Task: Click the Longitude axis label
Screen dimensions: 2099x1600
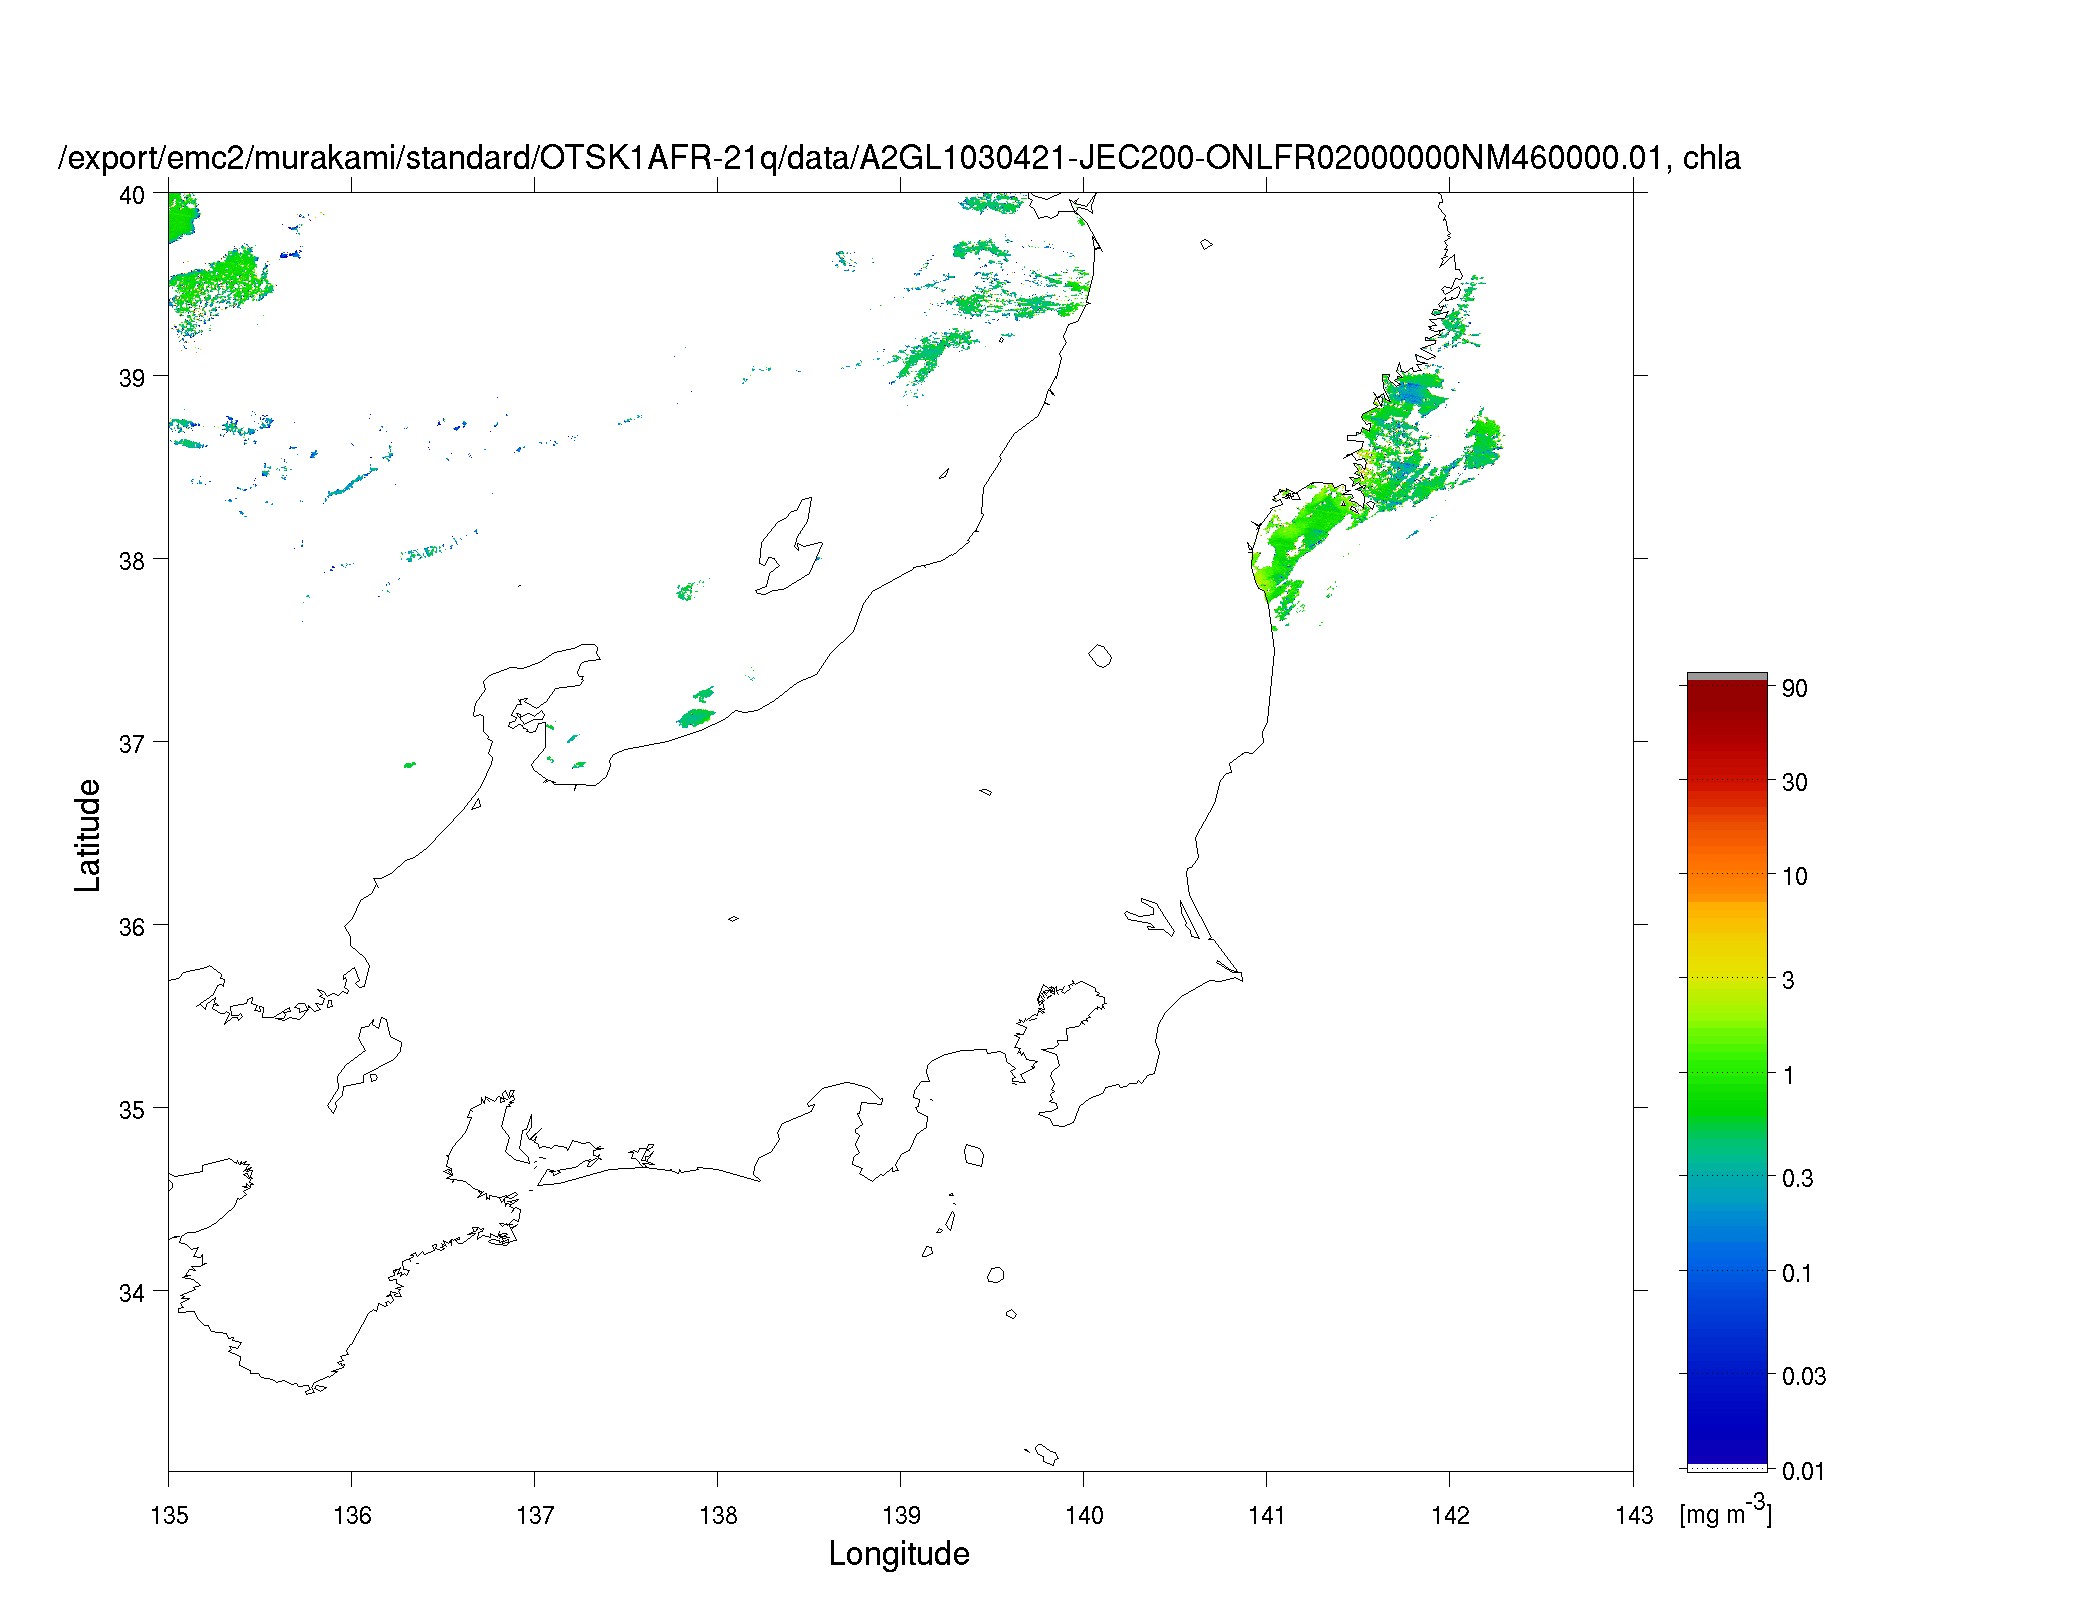Action: point(899,1553)
